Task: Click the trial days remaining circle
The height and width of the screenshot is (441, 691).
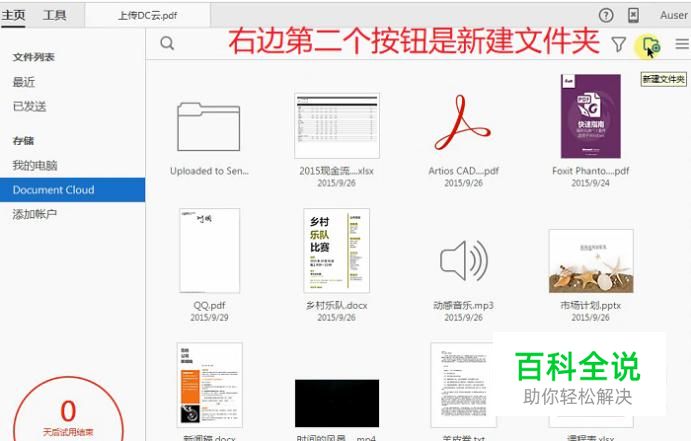Action: pos(68,410)
